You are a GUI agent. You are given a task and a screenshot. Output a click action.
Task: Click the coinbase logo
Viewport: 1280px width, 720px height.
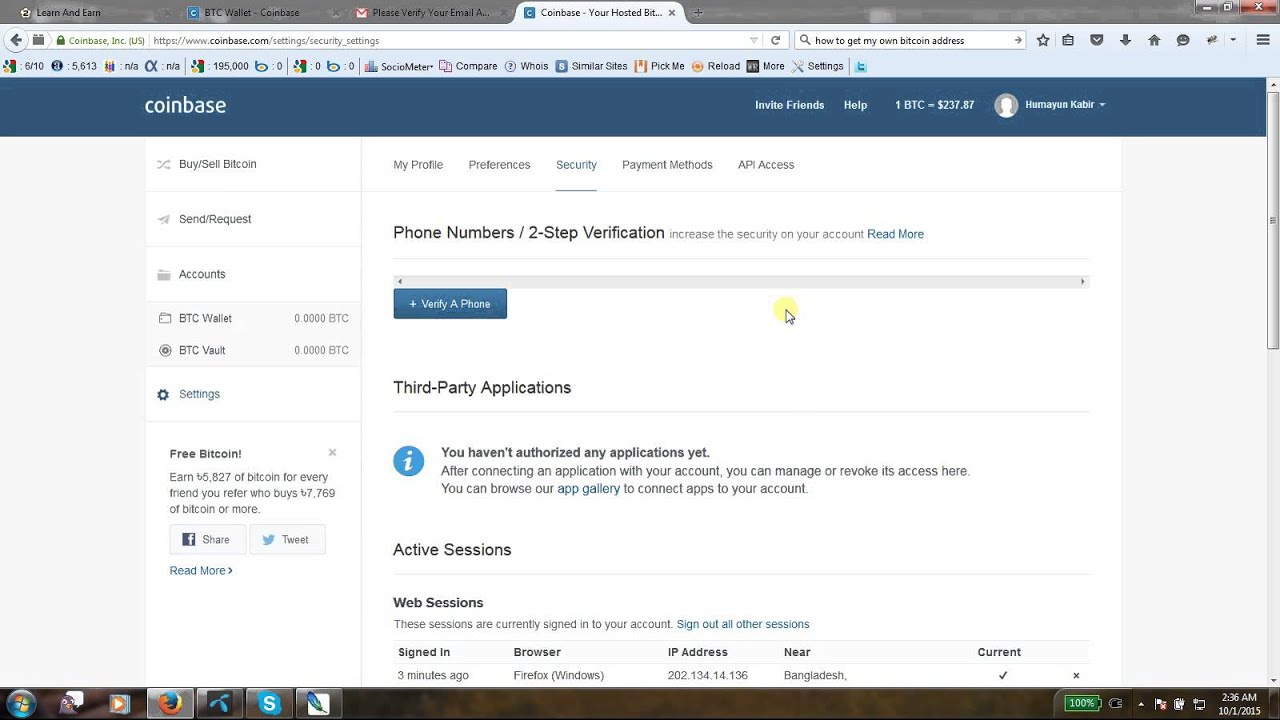185,105
